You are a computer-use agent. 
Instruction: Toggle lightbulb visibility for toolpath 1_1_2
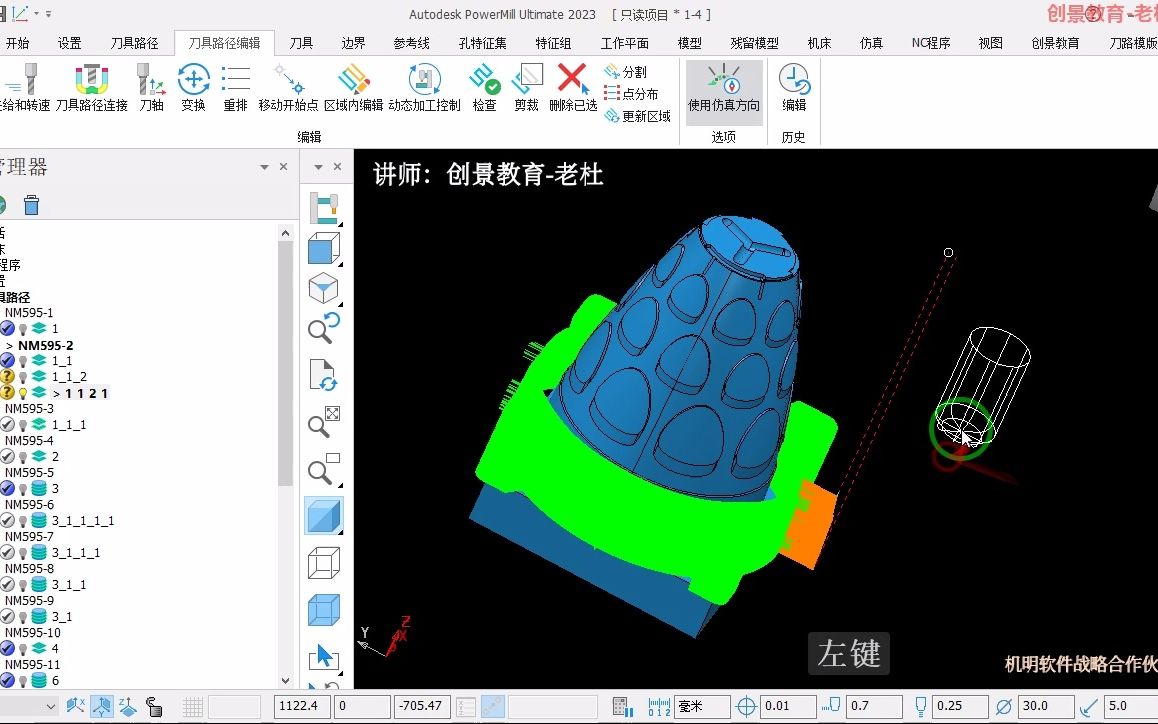pyautogui.click(x=23, y=377)
